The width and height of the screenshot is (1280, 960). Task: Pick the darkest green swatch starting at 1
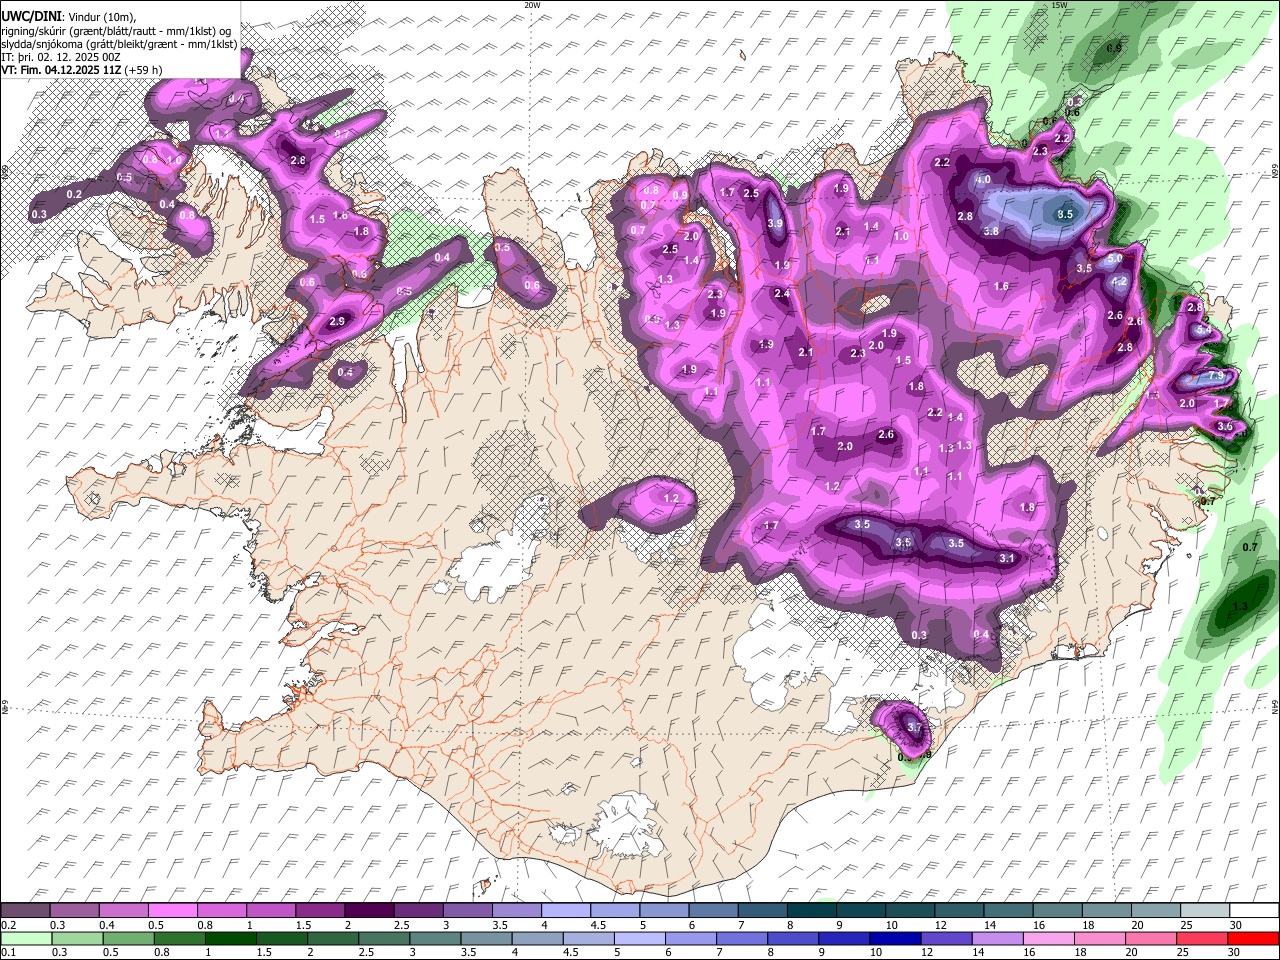point(229,939)
